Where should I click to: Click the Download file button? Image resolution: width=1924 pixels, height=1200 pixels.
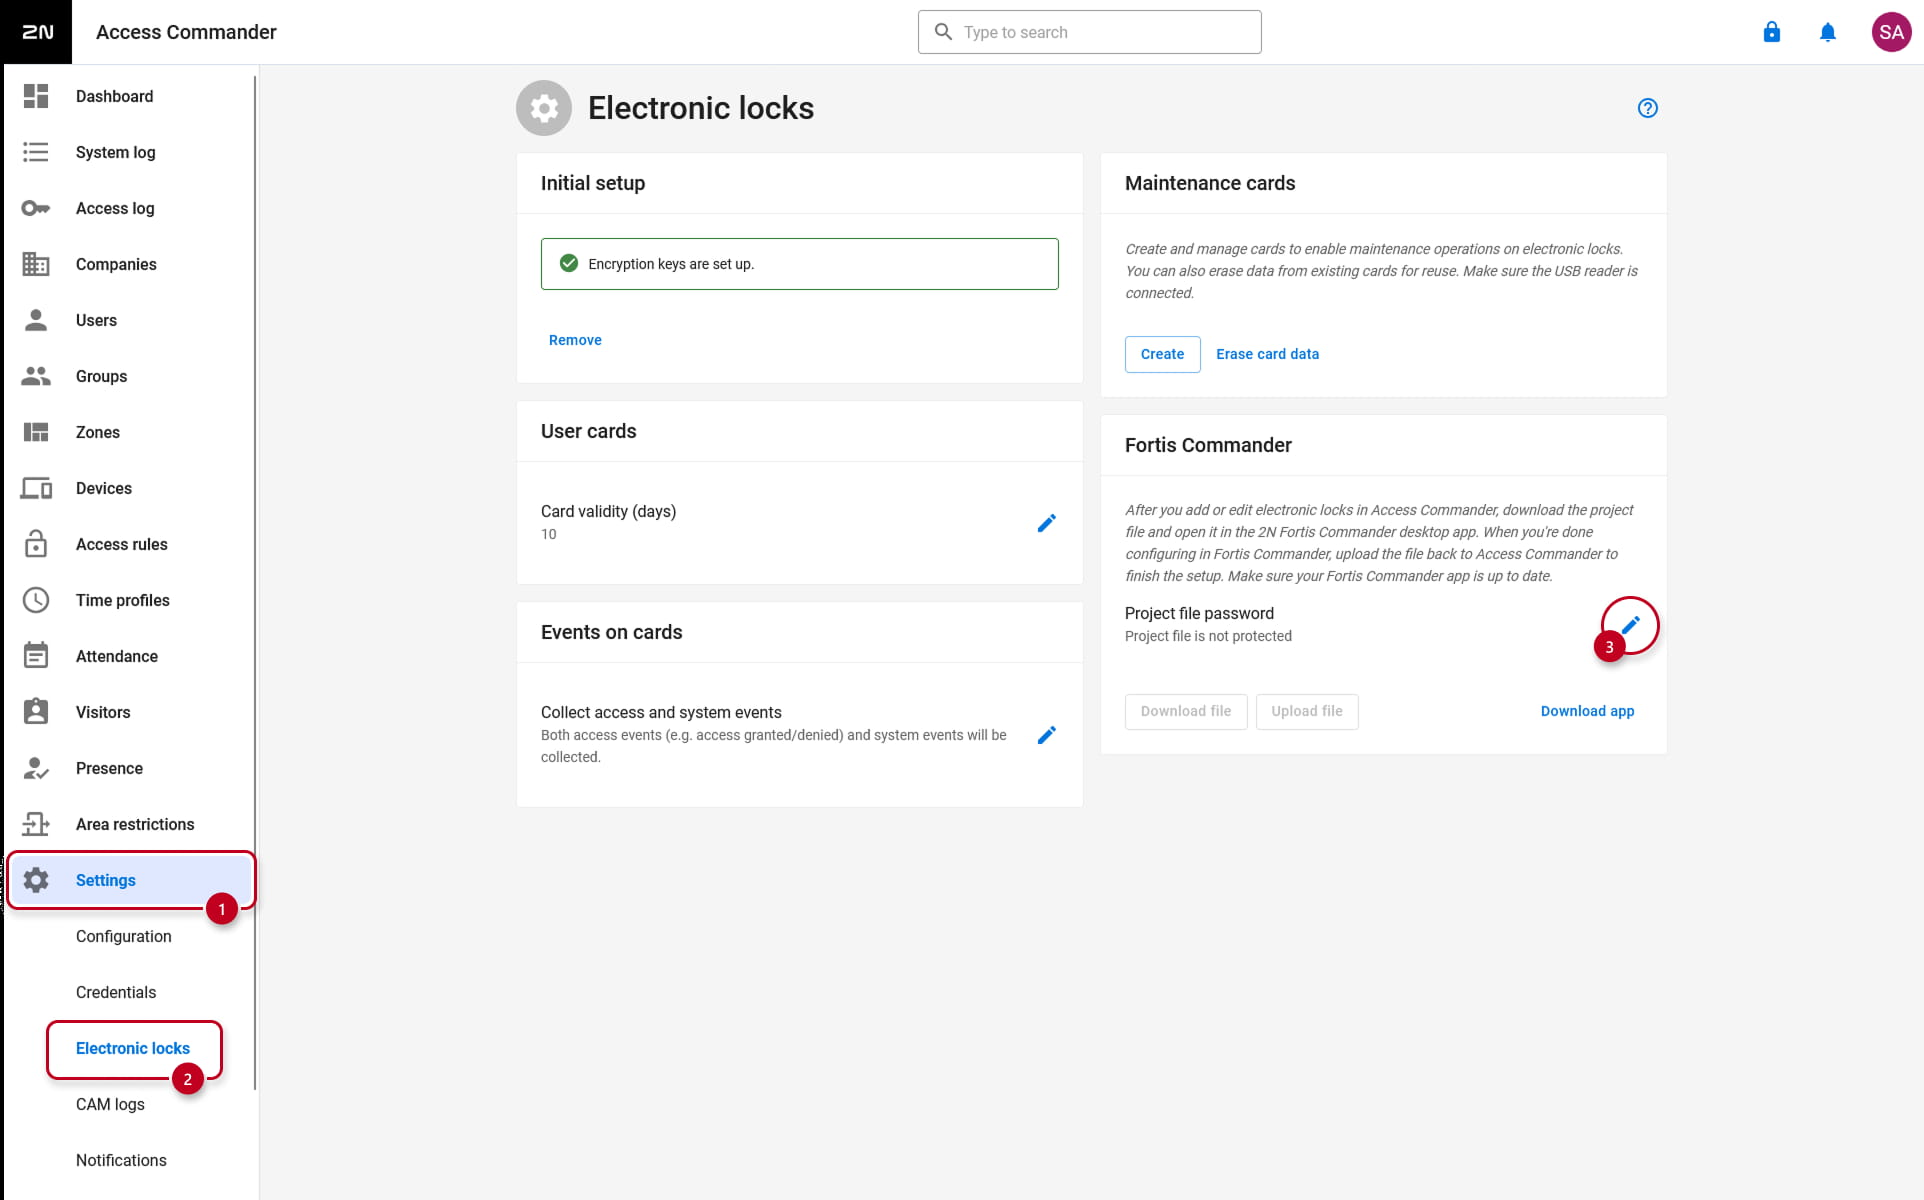pos(1186,711)
